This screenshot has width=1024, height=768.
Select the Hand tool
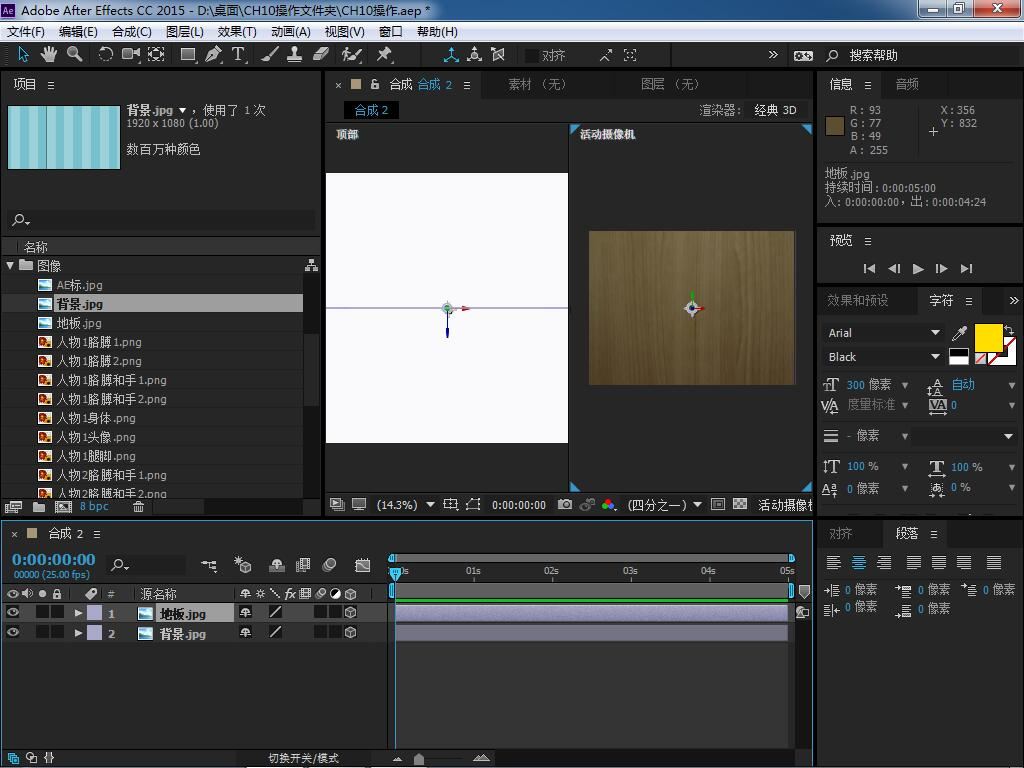[50, 55]
